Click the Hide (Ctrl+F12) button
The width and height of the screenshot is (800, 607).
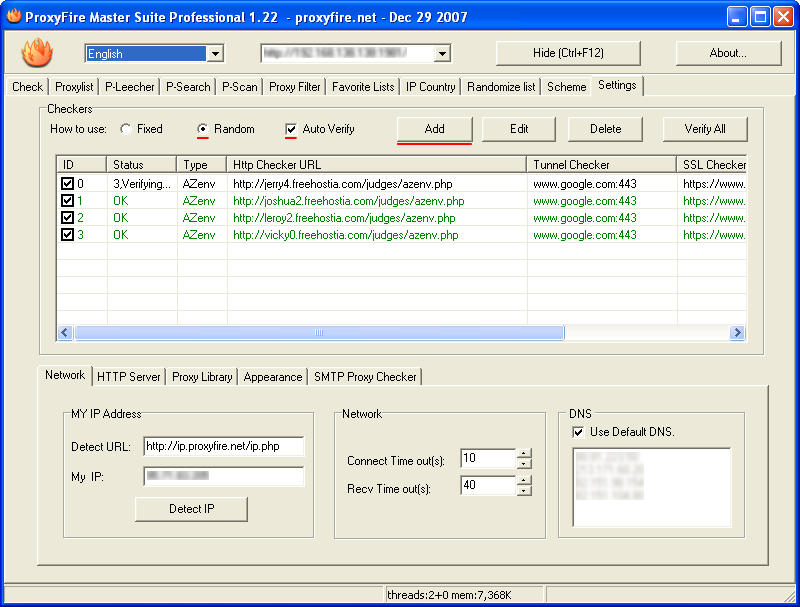pos(567,53)
